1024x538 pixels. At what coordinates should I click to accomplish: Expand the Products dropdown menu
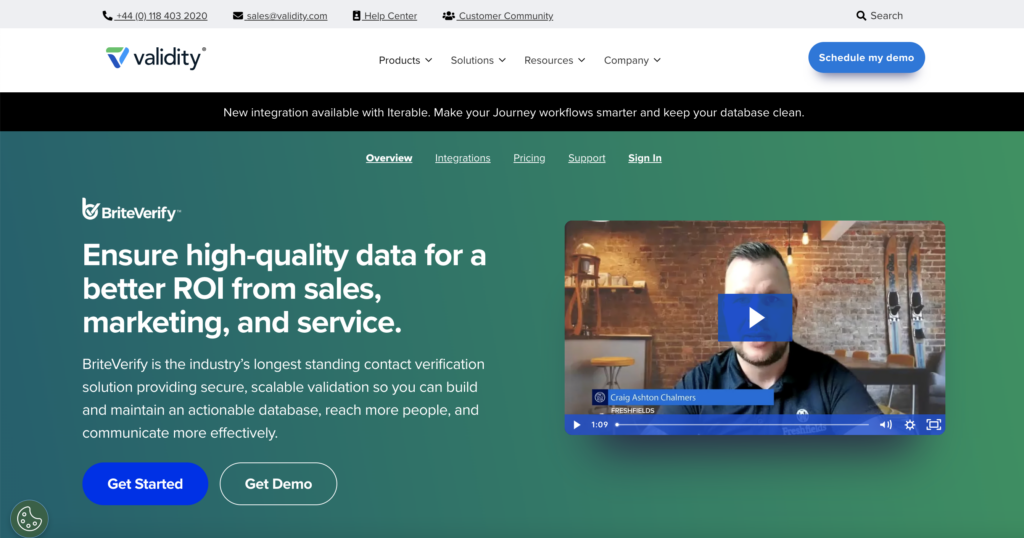point(406,60)
